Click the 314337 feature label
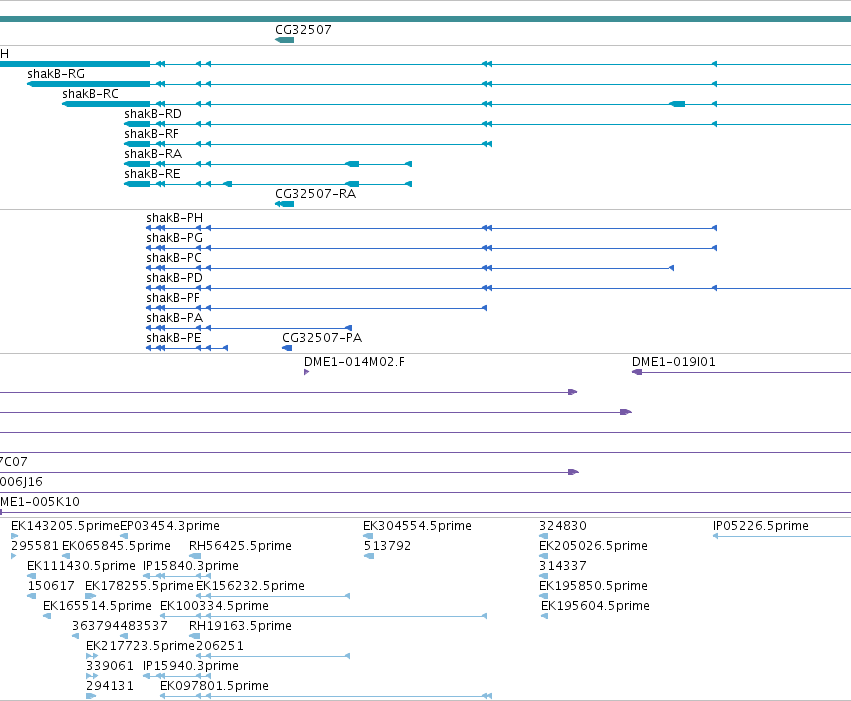Viewport: 851px width, 701px height. 563,566
